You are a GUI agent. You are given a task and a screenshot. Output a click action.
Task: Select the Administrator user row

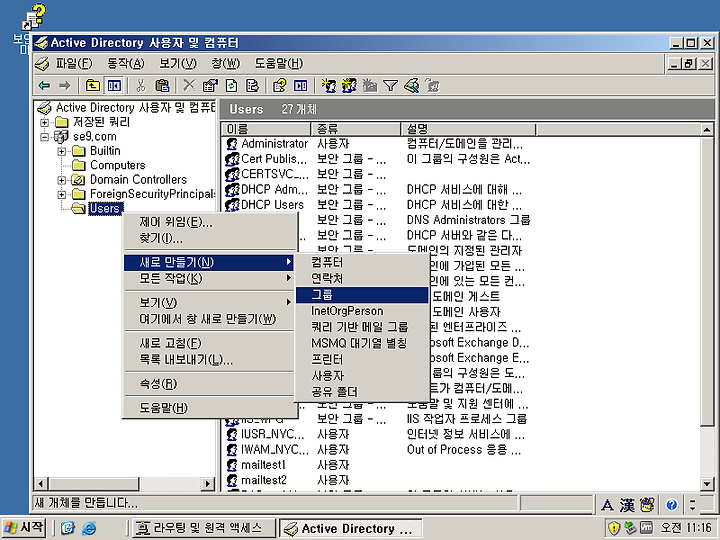pos(274,144)
